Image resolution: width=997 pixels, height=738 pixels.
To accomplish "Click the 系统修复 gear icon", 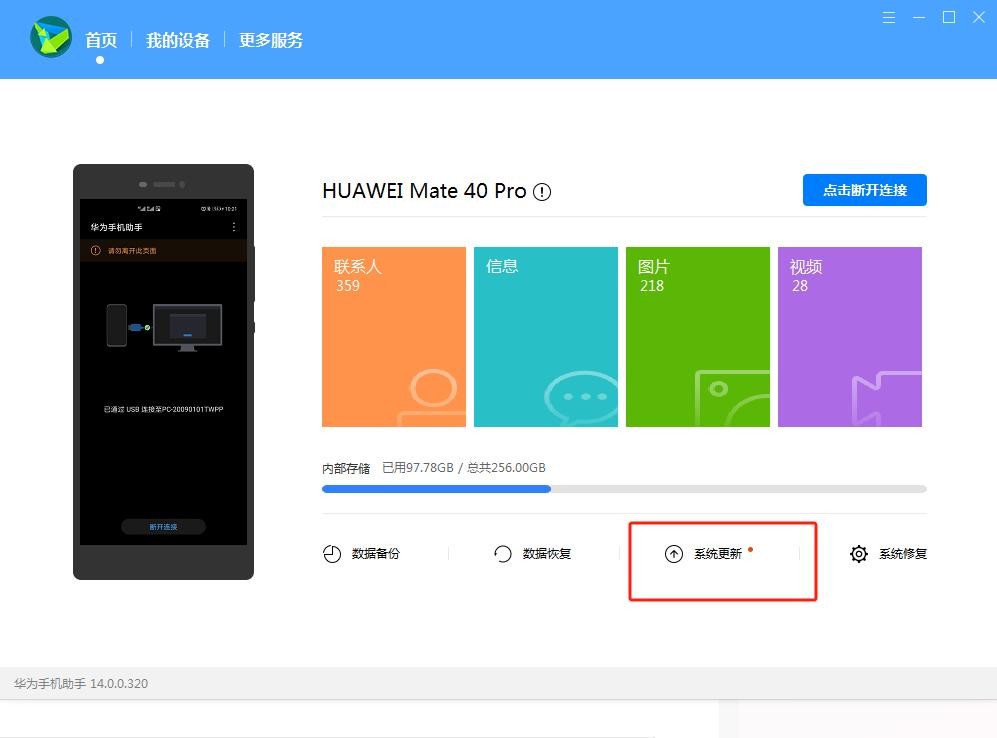I will (x=859, y=554).
